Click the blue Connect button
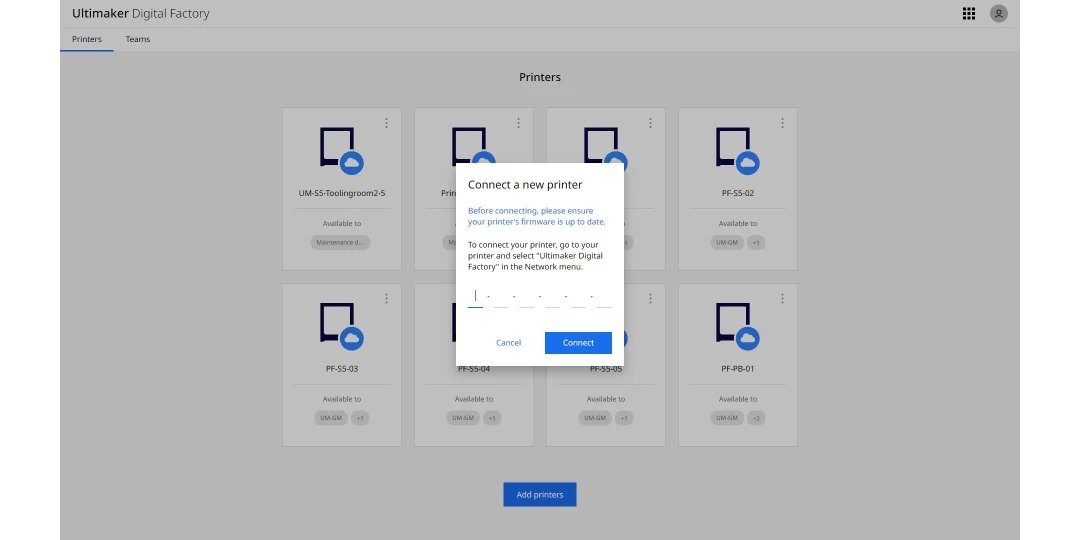Image resolution: width=1080 pixels, height=540 pixels. pos(578,342)
